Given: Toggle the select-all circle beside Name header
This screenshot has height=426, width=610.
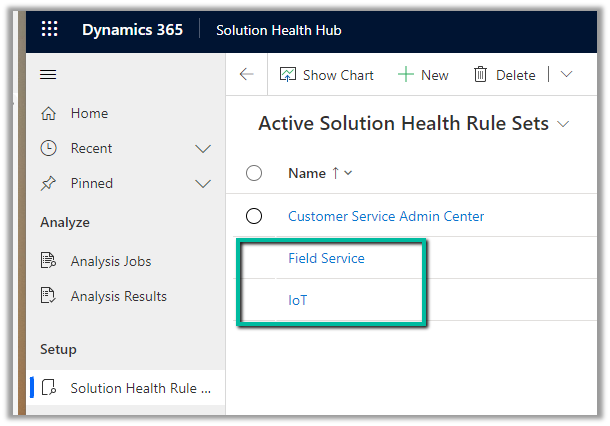Looking at the screenshot, I should click(x=254, y=173).
